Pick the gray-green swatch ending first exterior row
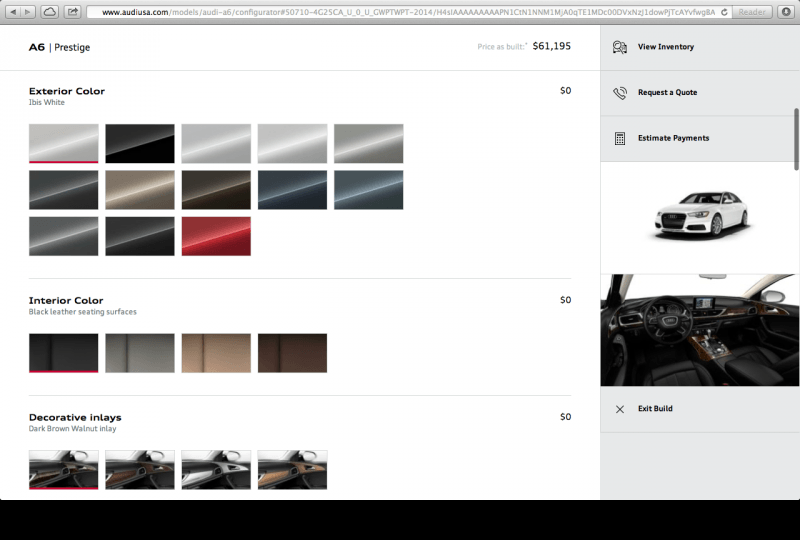Viewport: 800px width, 540px height. click(x=369, y=143)
